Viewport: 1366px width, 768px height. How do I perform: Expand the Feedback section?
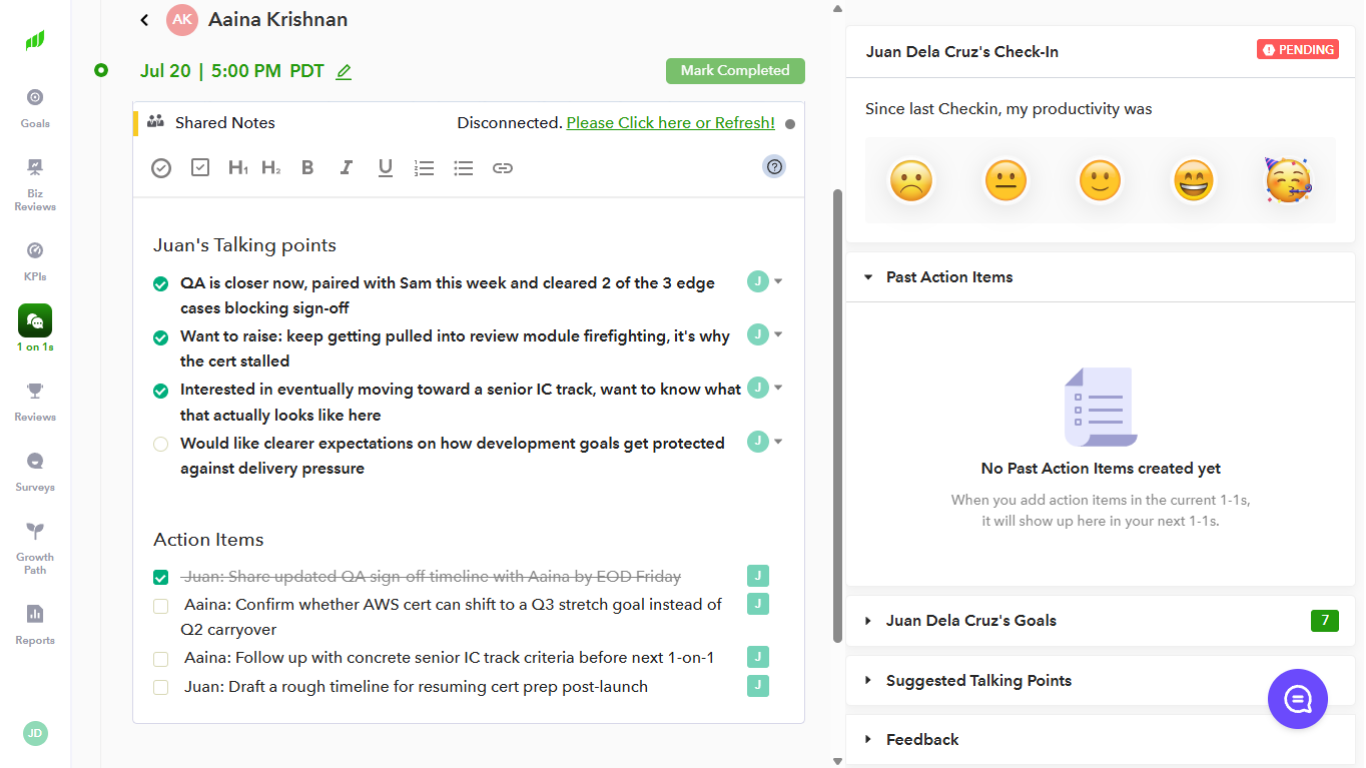click(x=868, y=740)
